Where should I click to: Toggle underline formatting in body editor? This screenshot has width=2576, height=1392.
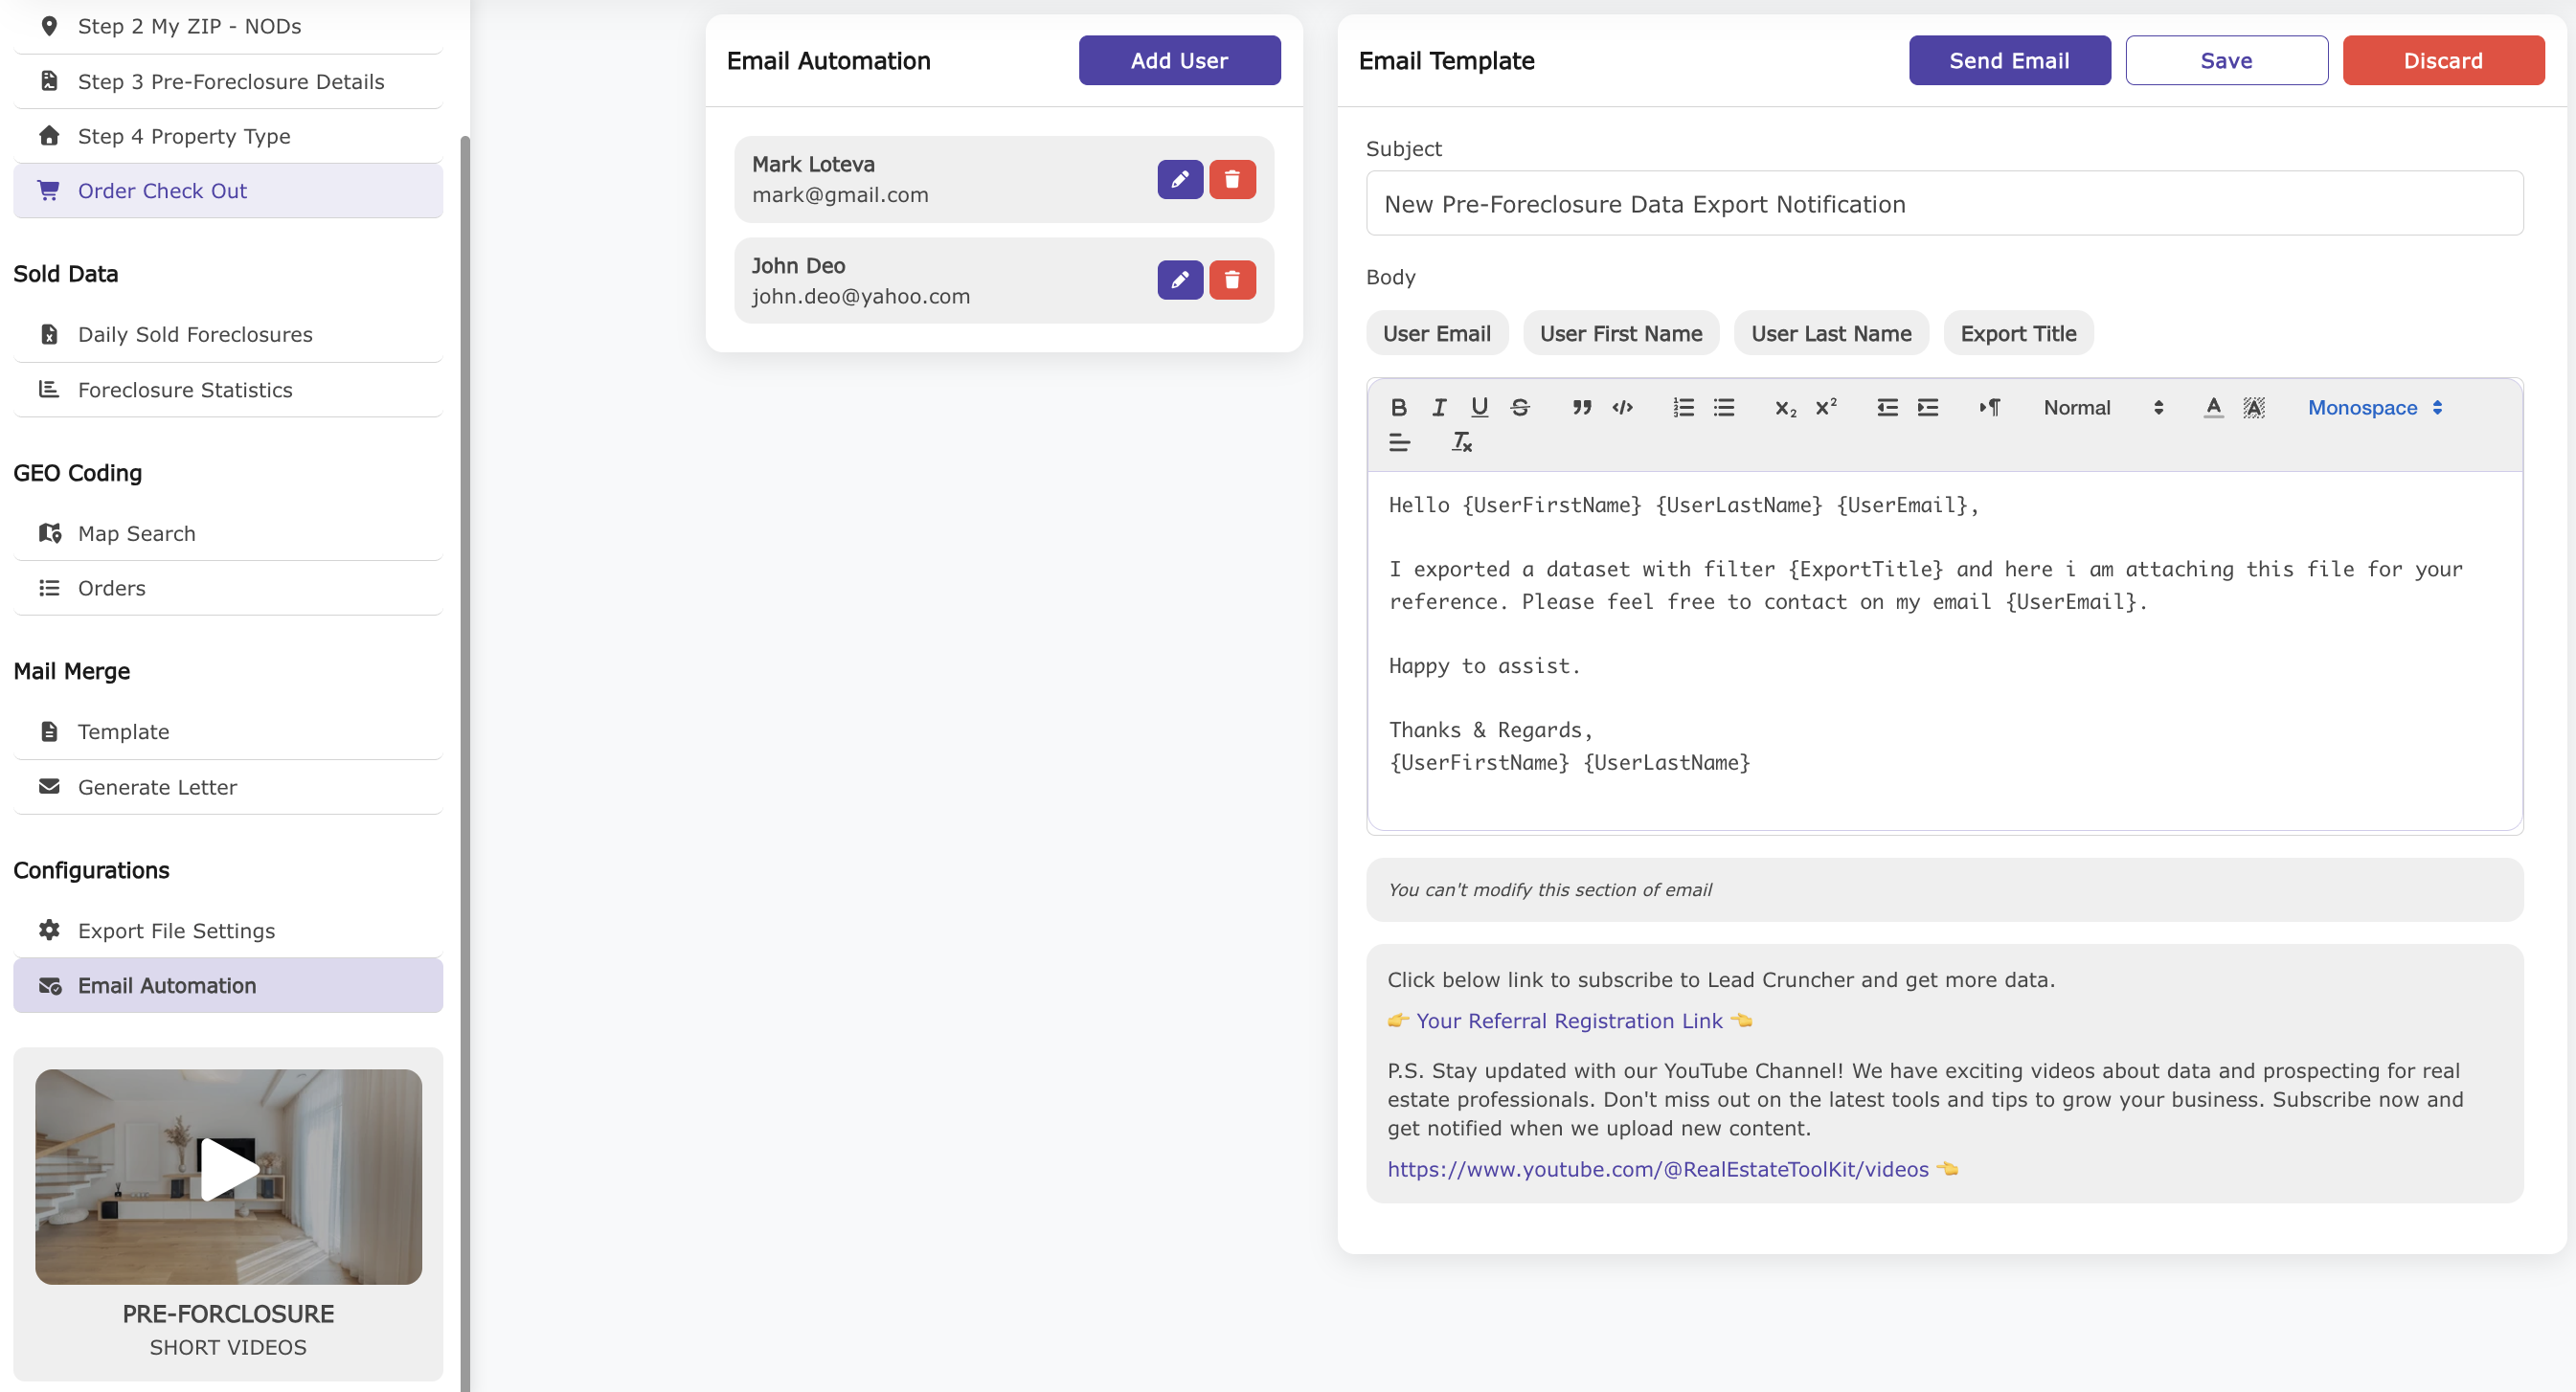point(1479,407)
